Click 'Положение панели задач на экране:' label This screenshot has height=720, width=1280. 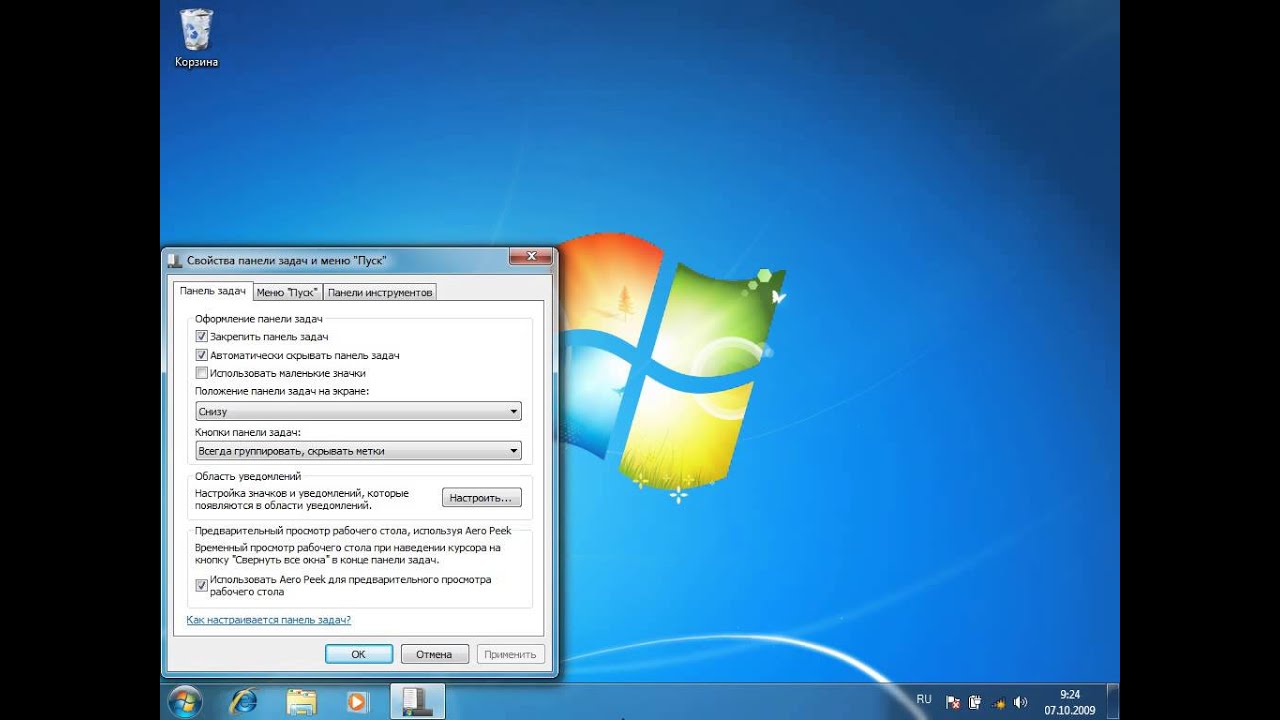click(282, 391)
